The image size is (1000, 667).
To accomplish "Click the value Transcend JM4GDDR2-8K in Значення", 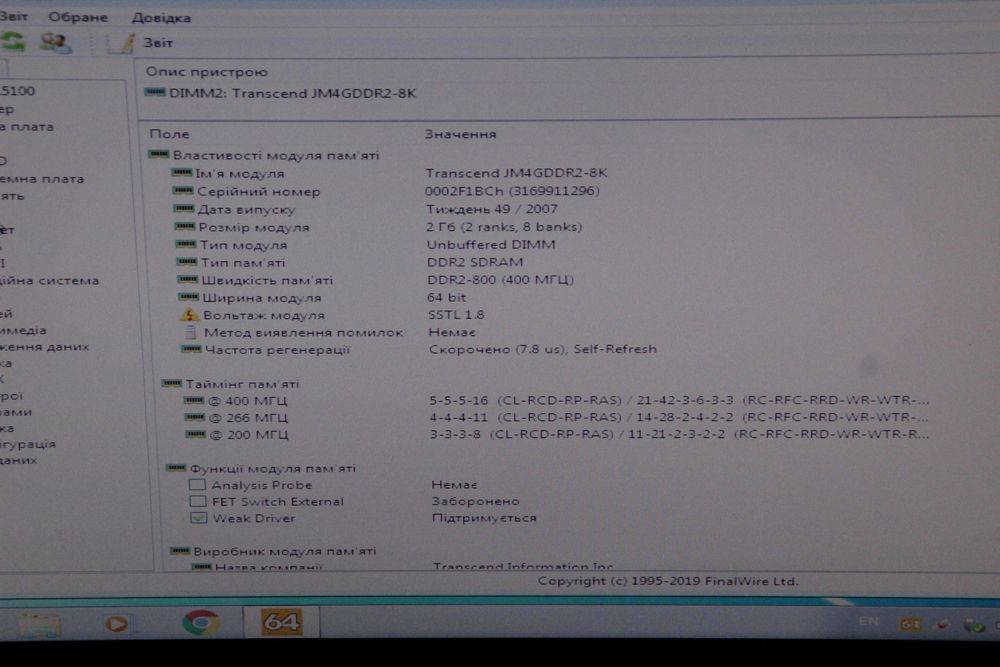I will pos(516,173).
